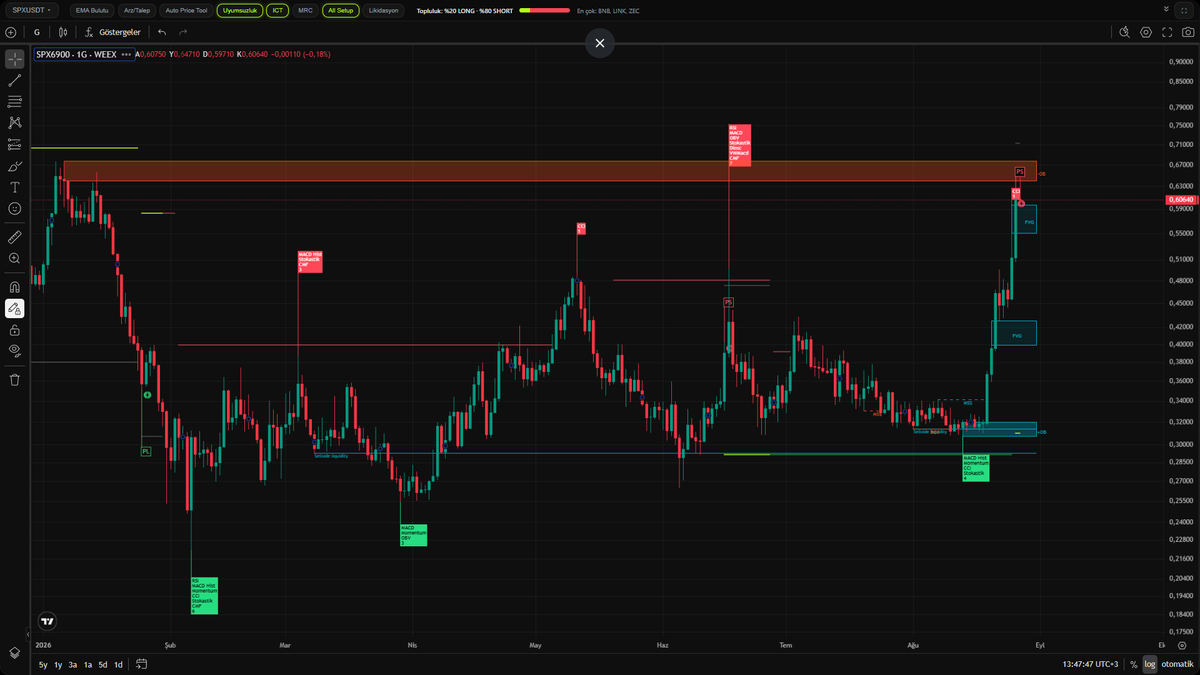The image size is (1200, 675).
Task: Activate the zoom in tool
Action: click(15, 258)
